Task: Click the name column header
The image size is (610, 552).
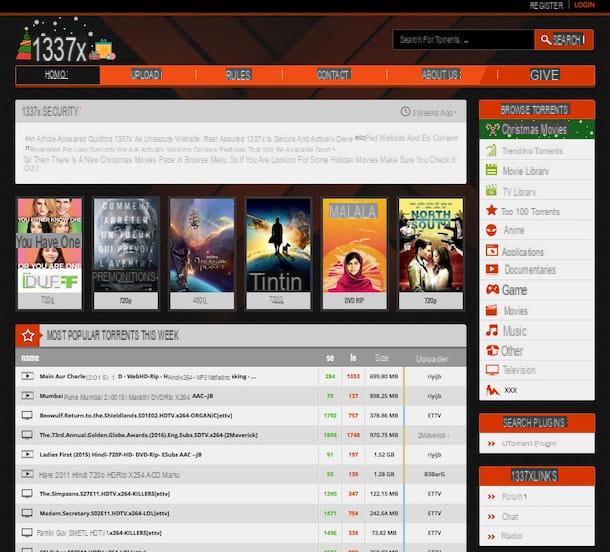Action: click(x=30, y=357)
